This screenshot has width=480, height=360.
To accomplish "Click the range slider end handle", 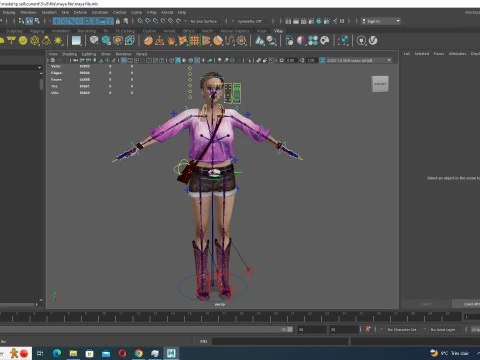I will 290,329.
